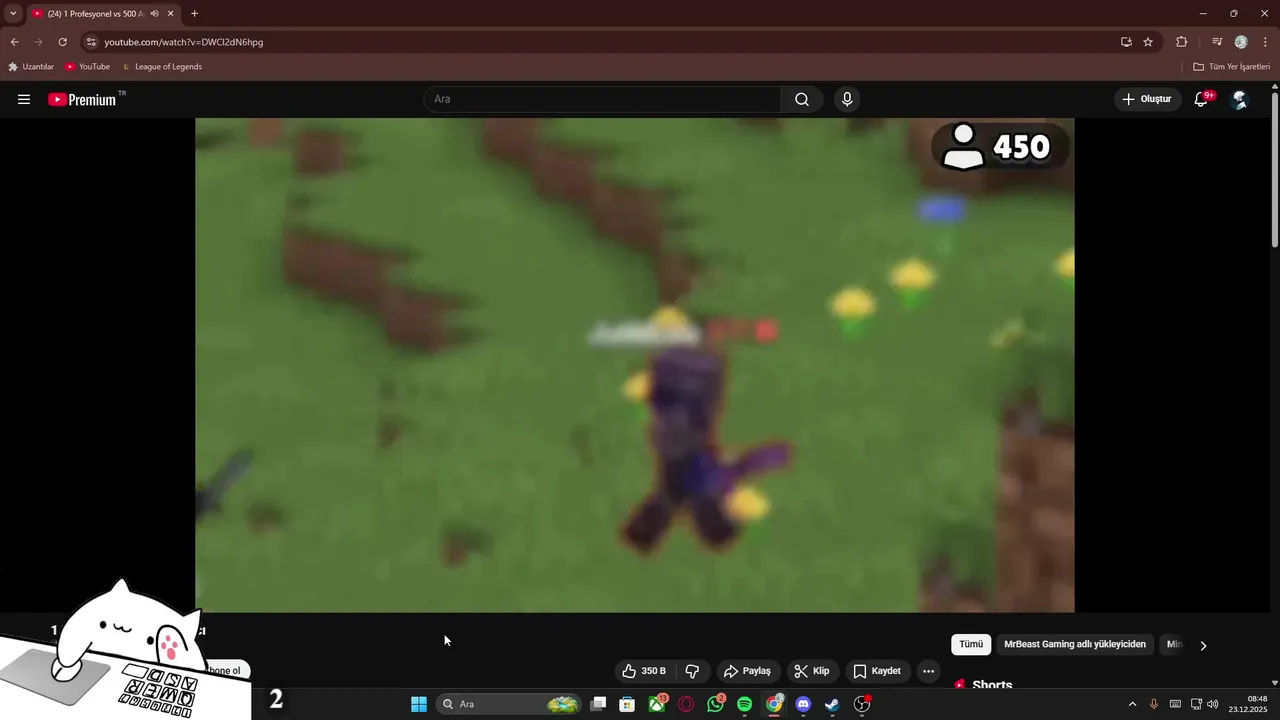Show more filter chips with right arrow

(1203, 645)
